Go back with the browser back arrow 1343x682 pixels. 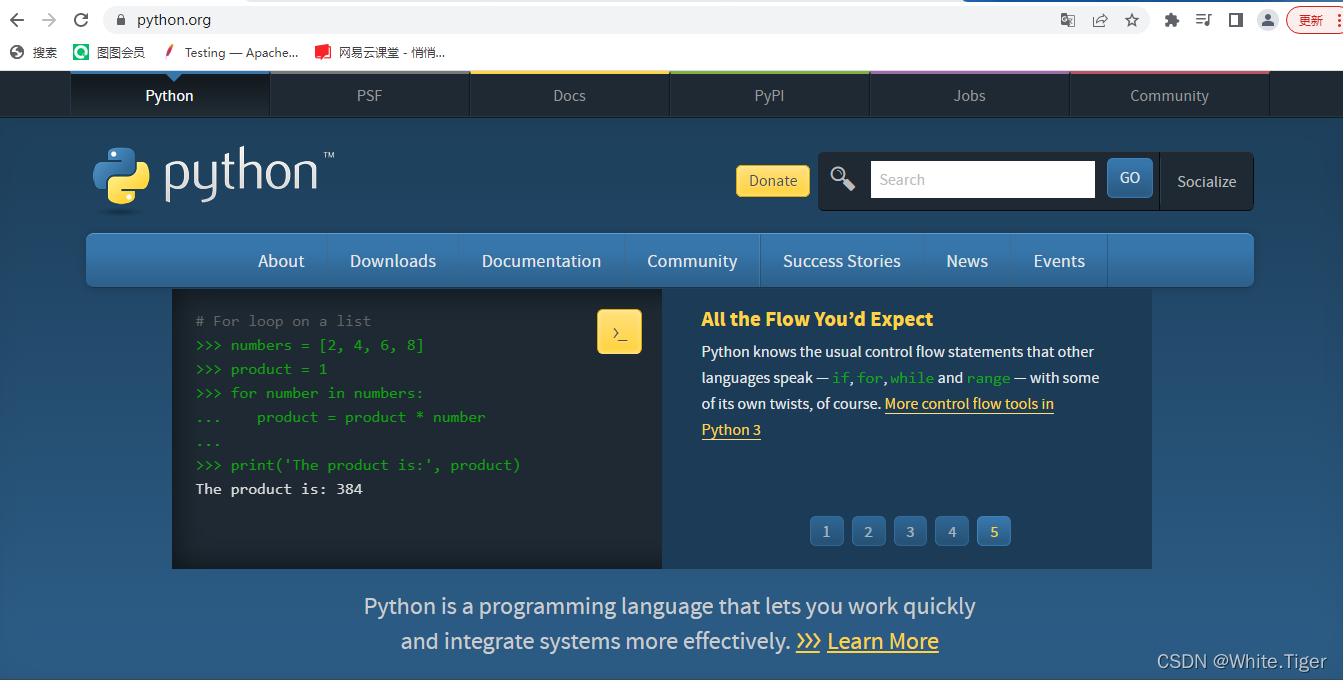pos(17,20)
